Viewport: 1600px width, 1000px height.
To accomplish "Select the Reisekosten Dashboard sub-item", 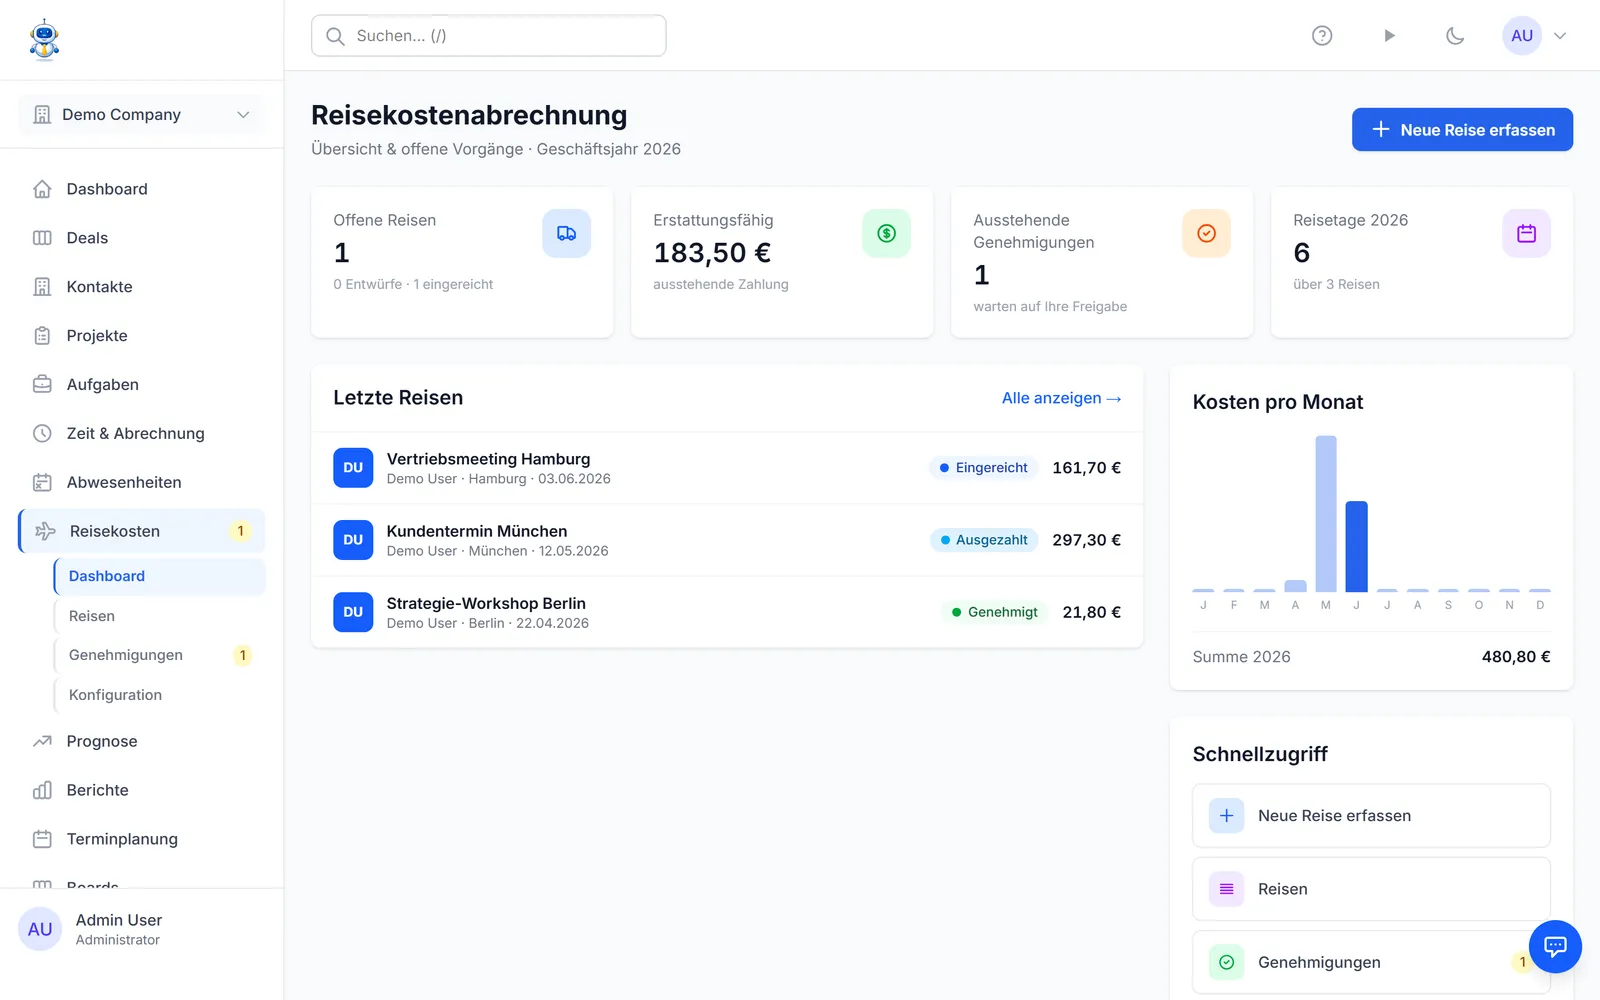I will [160, 576].
